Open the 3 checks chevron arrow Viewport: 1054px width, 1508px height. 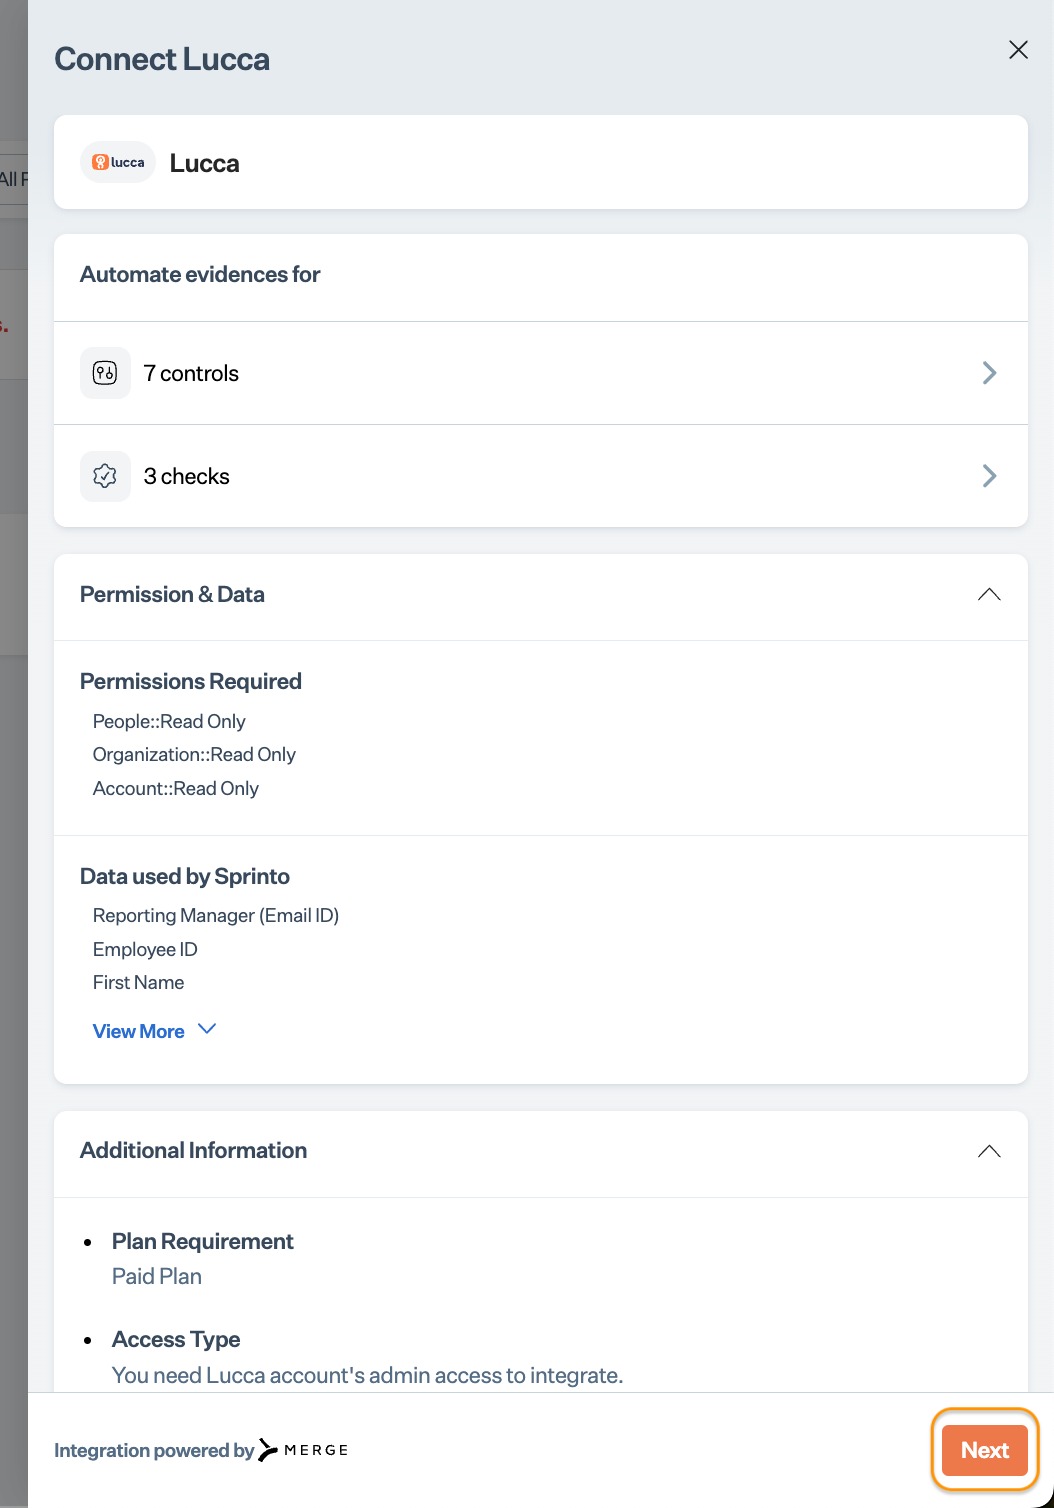click(x=989, y=476)
